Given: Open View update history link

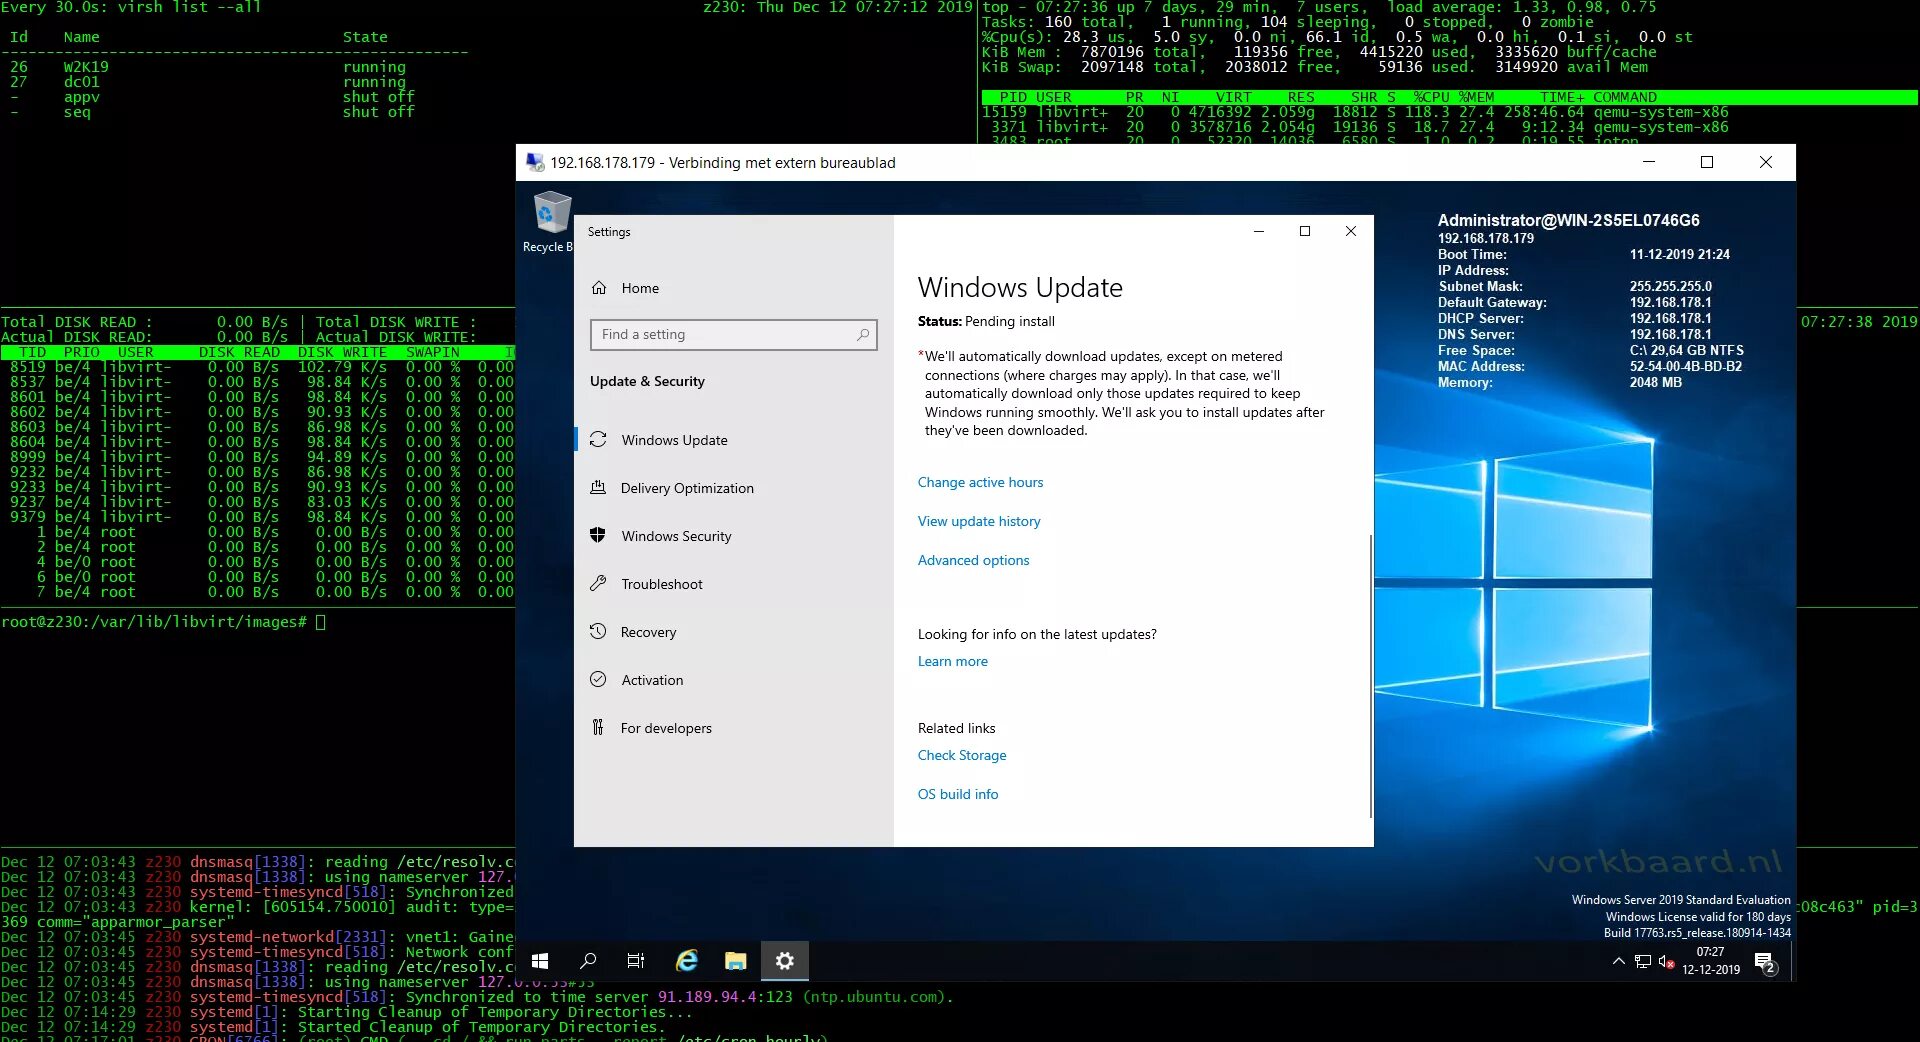Looking at the screenshot, I should [979, 521].
